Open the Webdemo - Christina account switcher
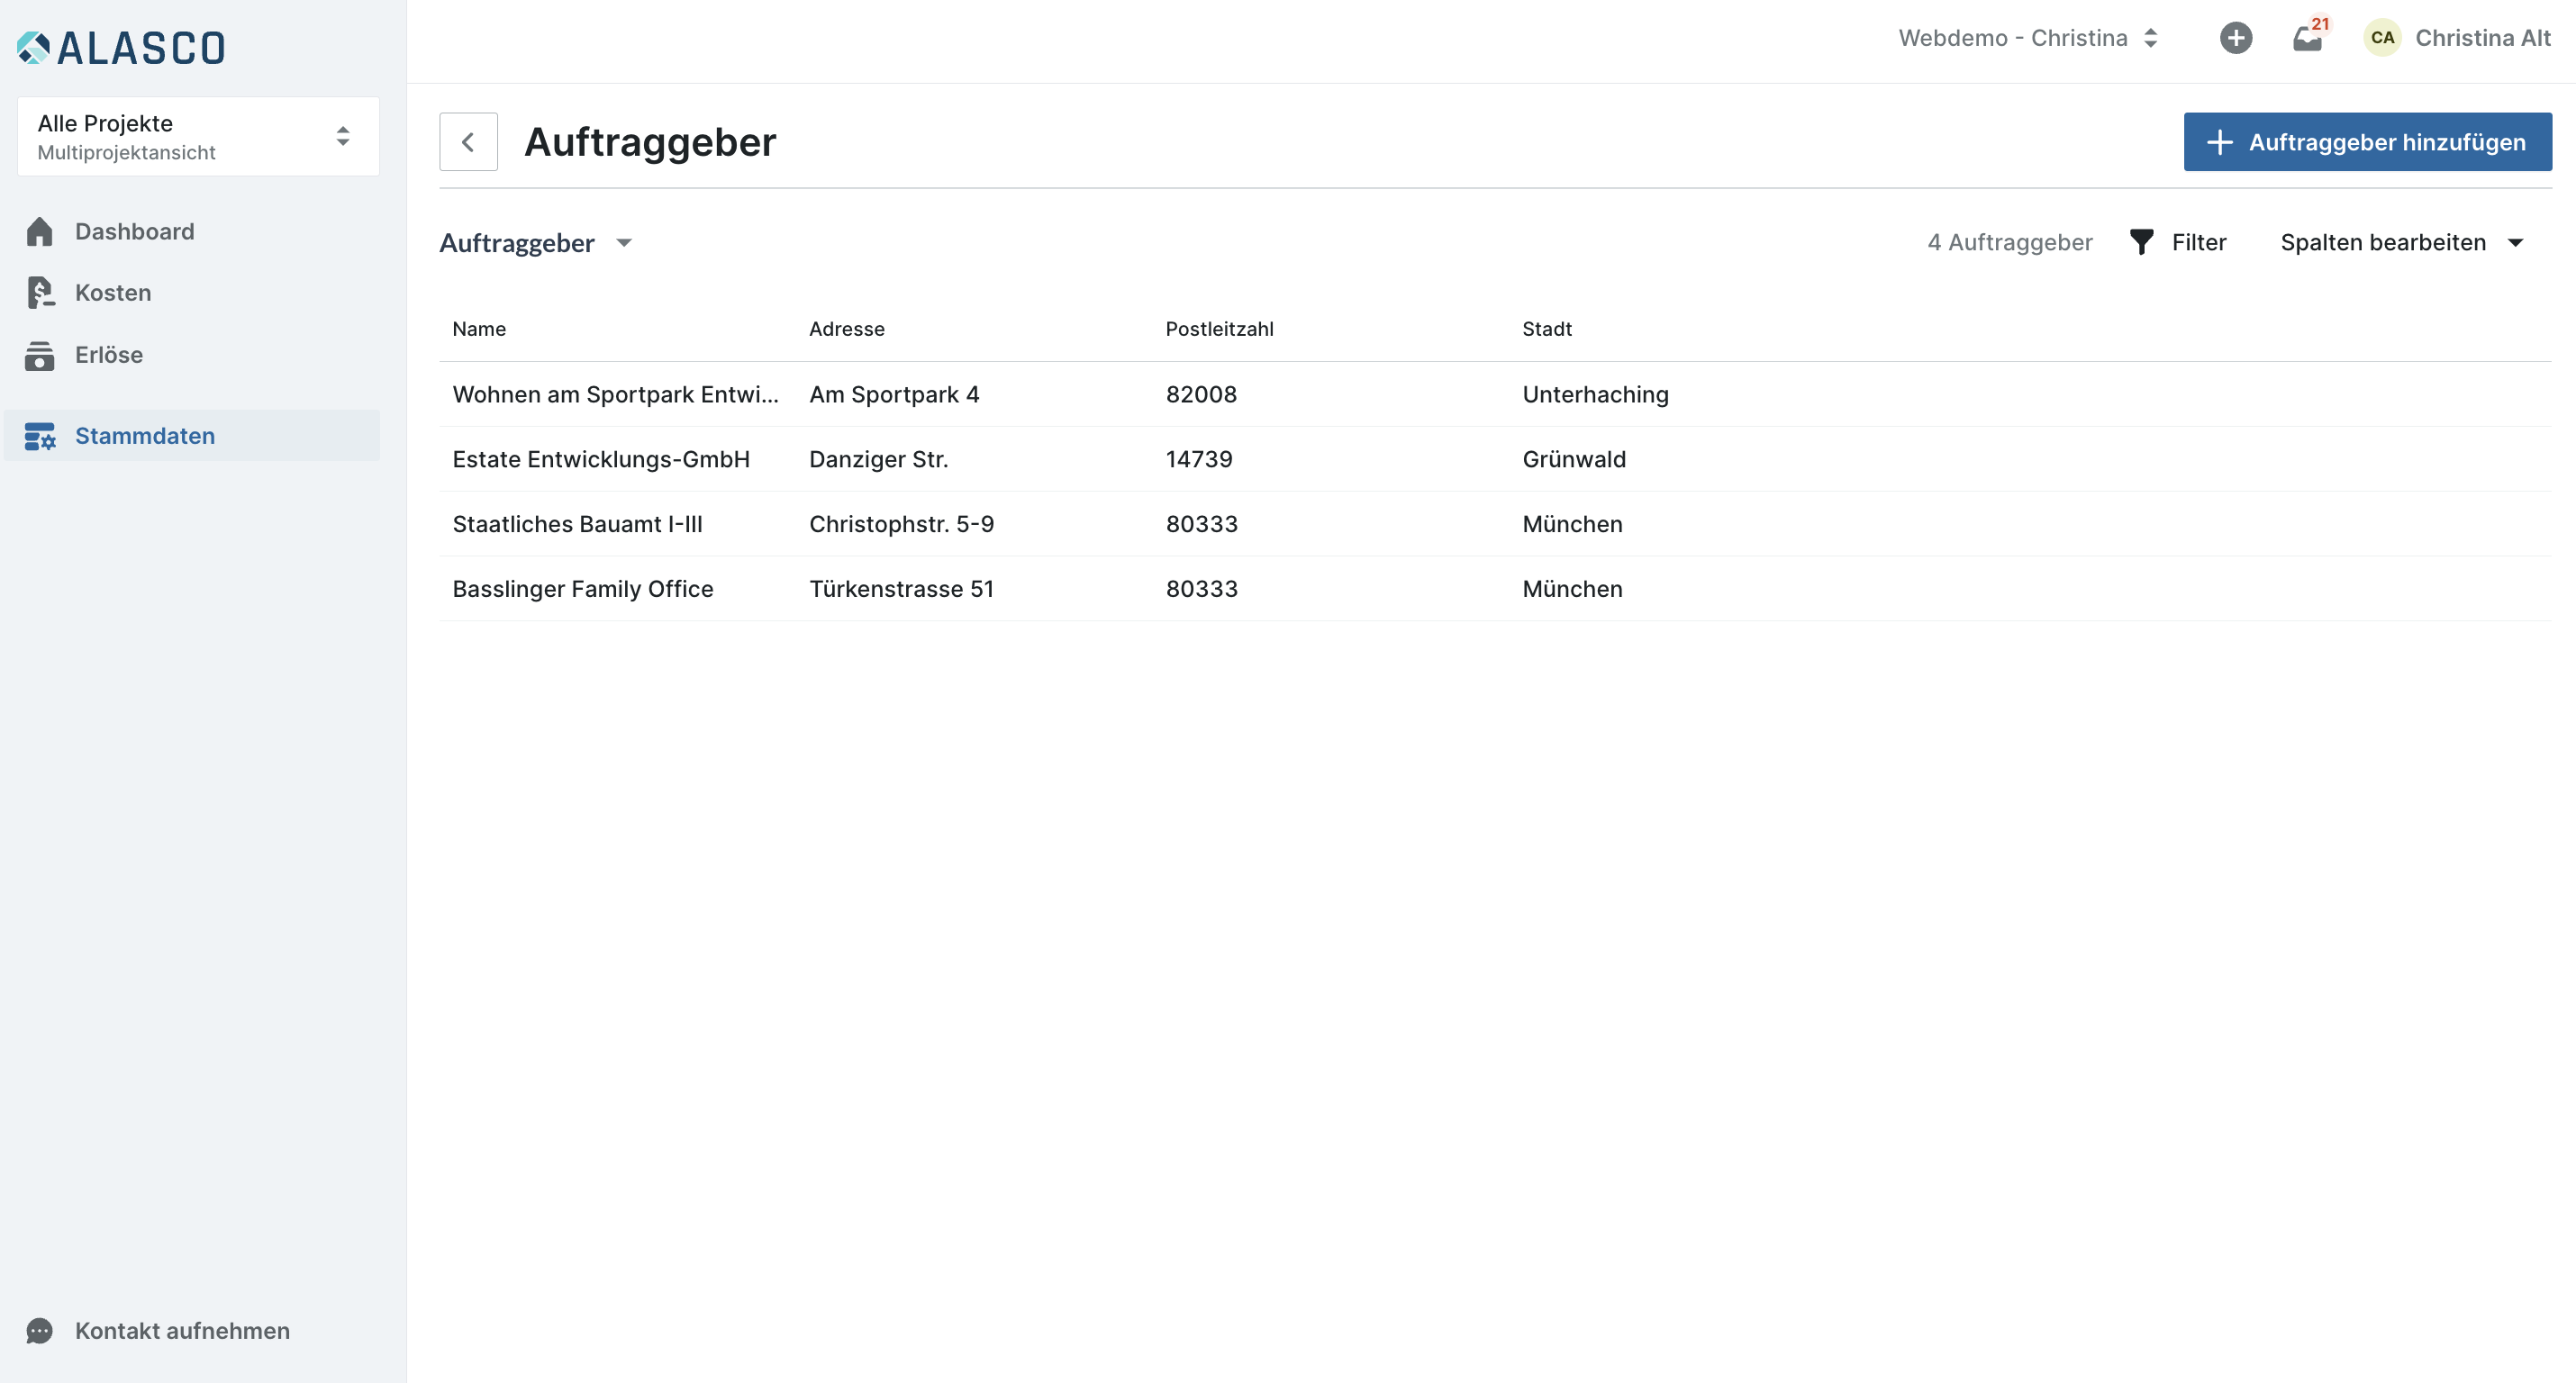This screenshot has width=2576, height=1383. pyautogui.click(x=2029, y=38)
